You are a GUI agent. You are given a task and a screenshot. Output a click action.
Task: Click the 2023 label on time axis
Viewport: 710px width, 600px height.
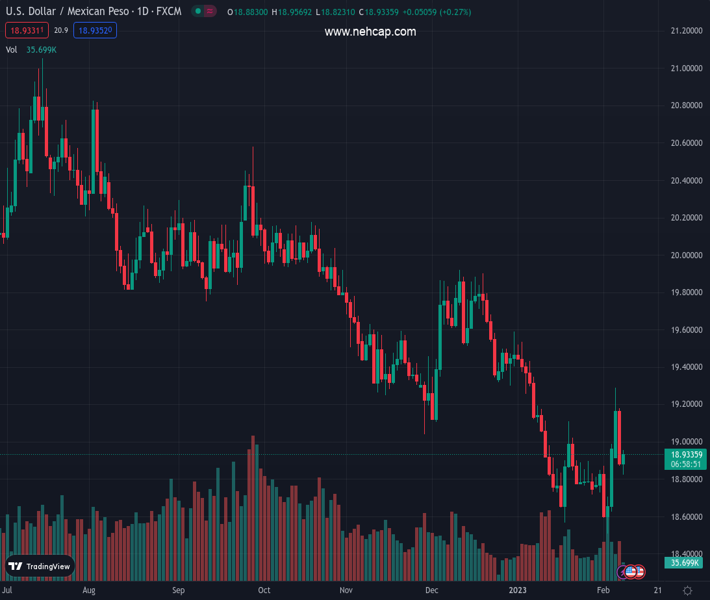tap(517, 590)
